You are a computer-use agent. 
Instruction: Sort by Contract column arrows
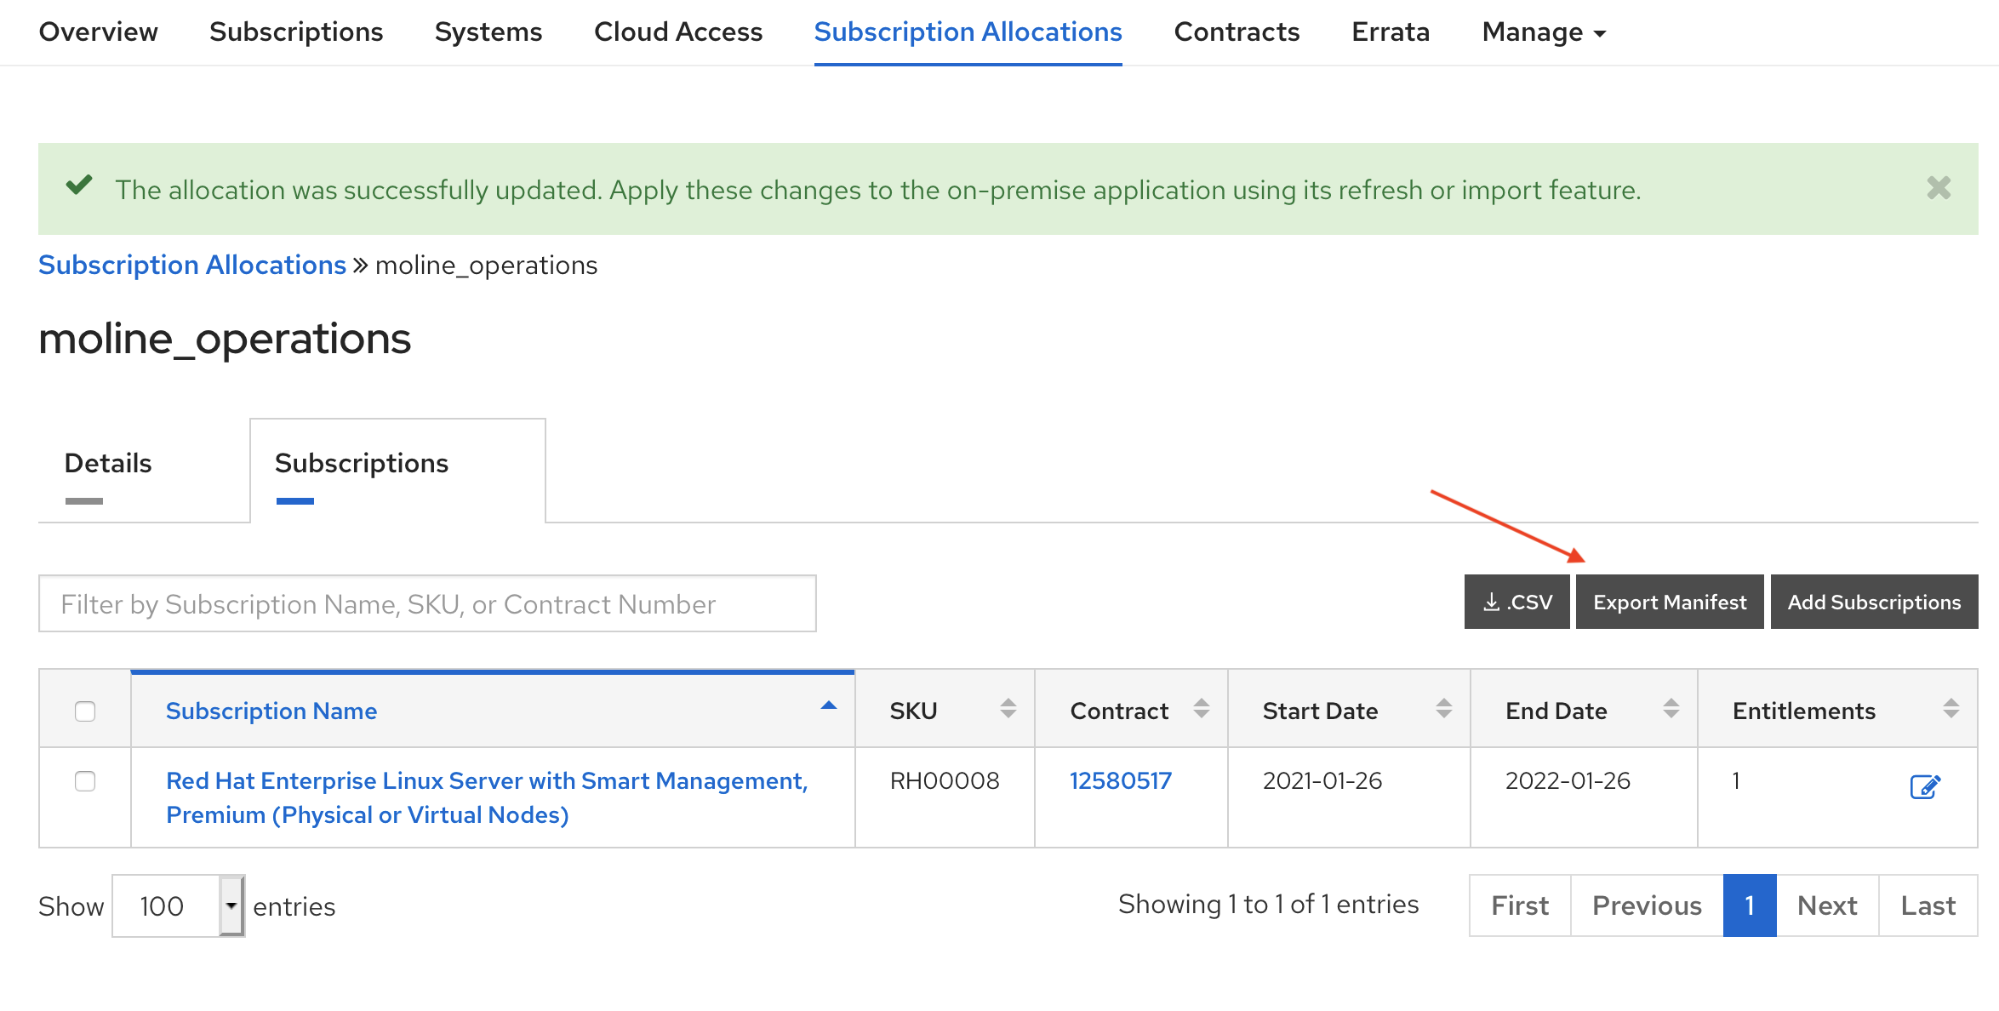click(1201, 709)
